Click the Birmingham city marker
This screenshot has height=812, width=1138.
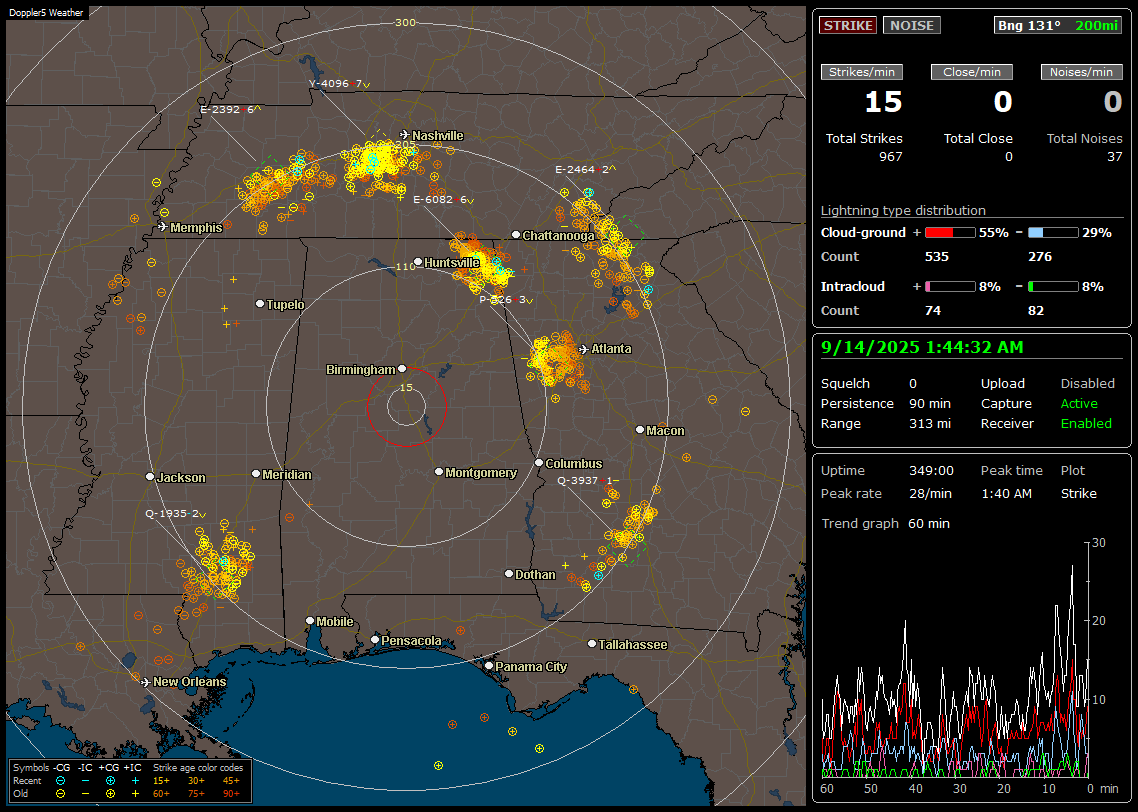pyautogui.click(x=402, y=369)
